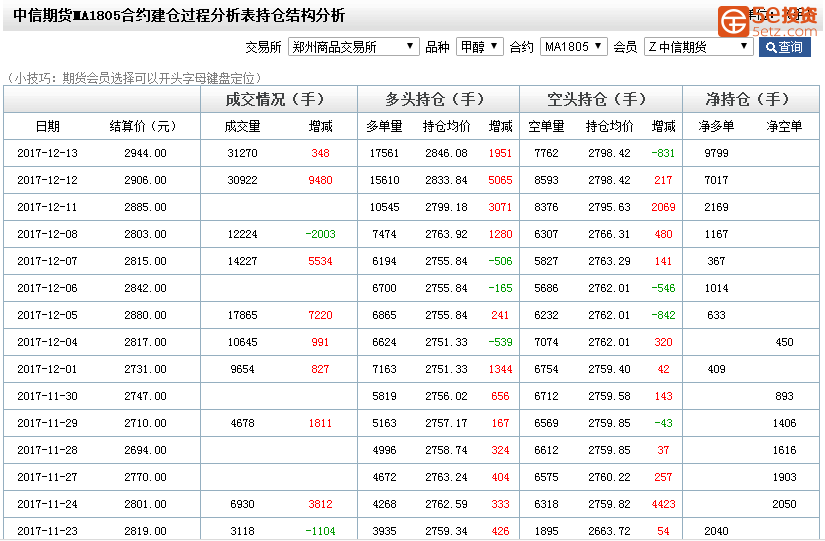
Task: Click the 日期 column header
Action: (x=47, y=126)
